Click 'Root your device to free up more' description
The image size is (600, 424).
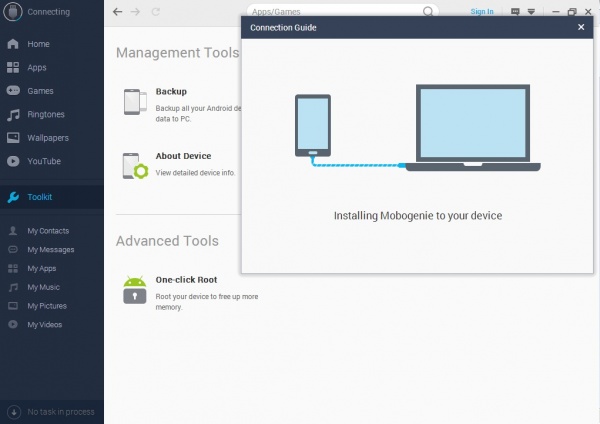click(x=207, y=297)
